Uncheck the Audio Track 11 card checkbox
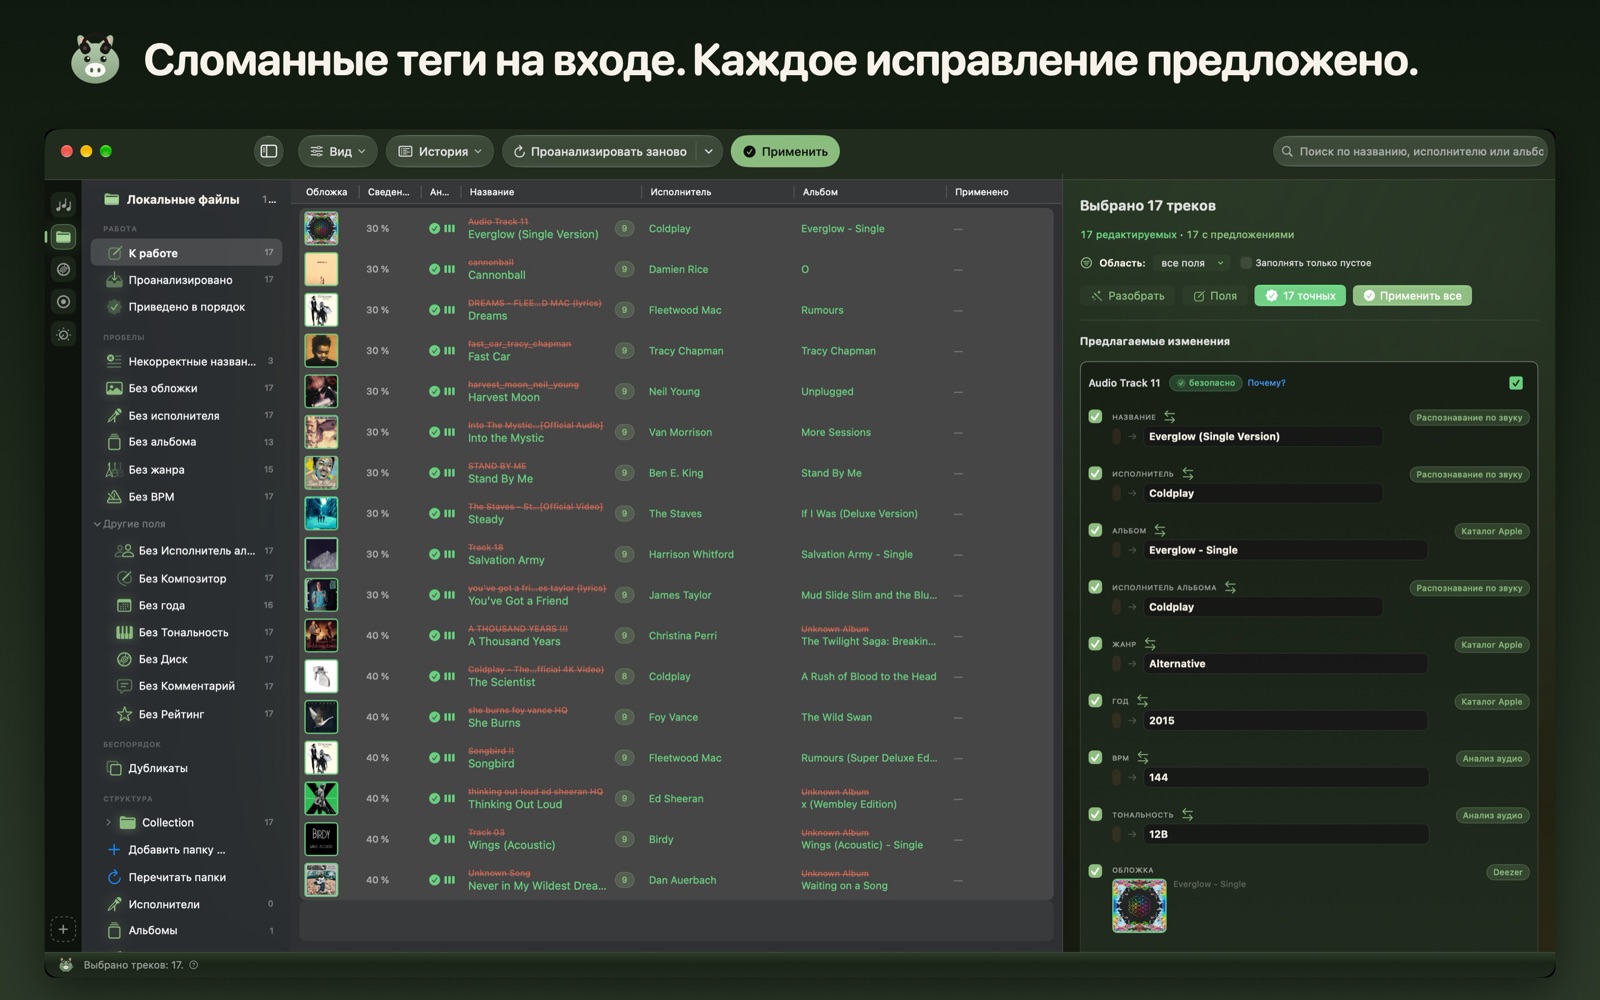The width and height of the screenshot is (1600, 1000). click(1516, 383)
